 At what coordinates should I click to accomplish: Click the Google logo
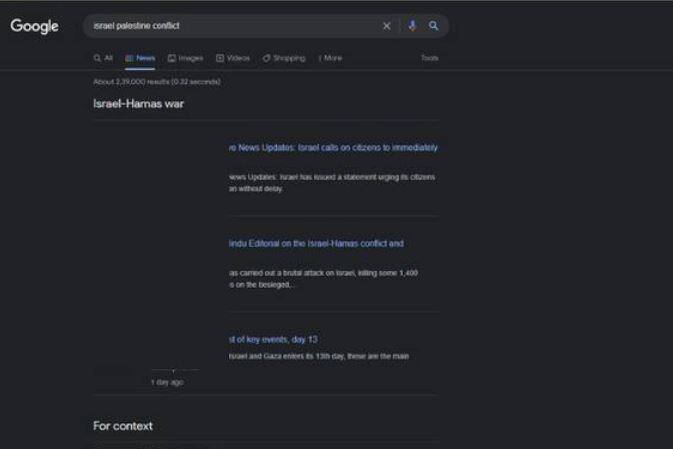[x=34, y=26]
